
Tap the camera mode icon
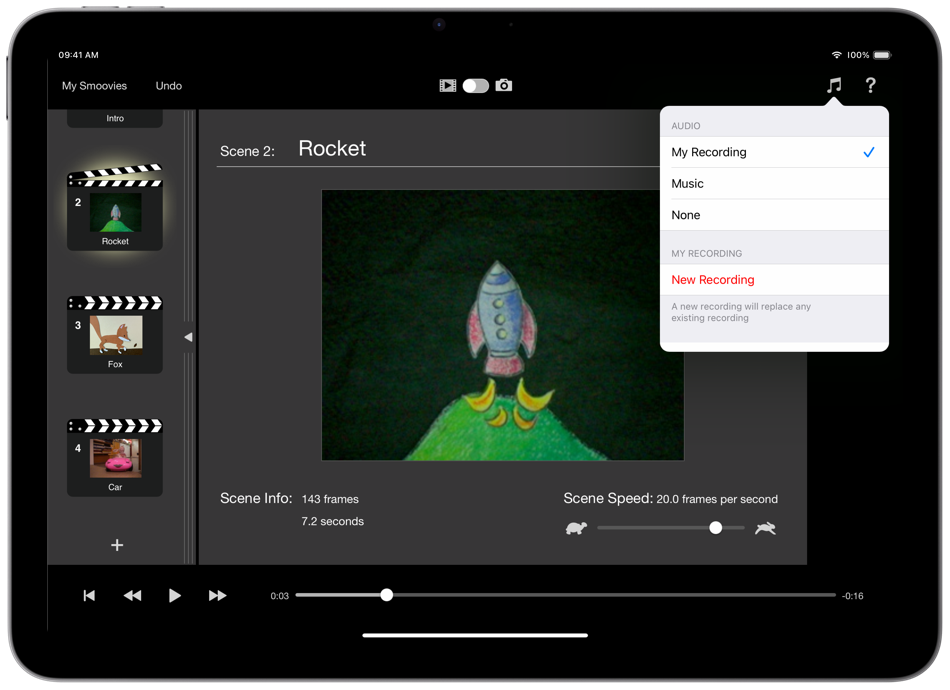coord(503,85)
